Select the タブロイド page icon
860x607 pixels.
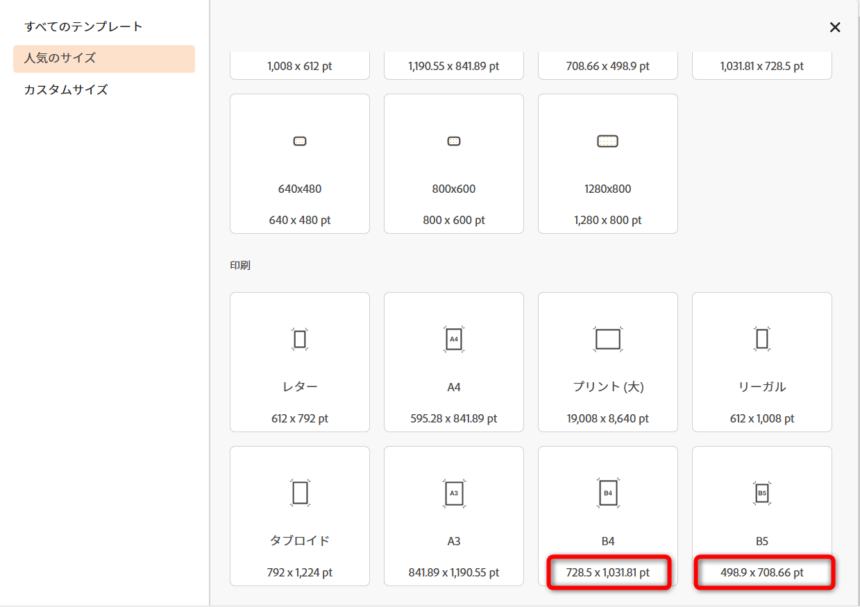point(299,493)
